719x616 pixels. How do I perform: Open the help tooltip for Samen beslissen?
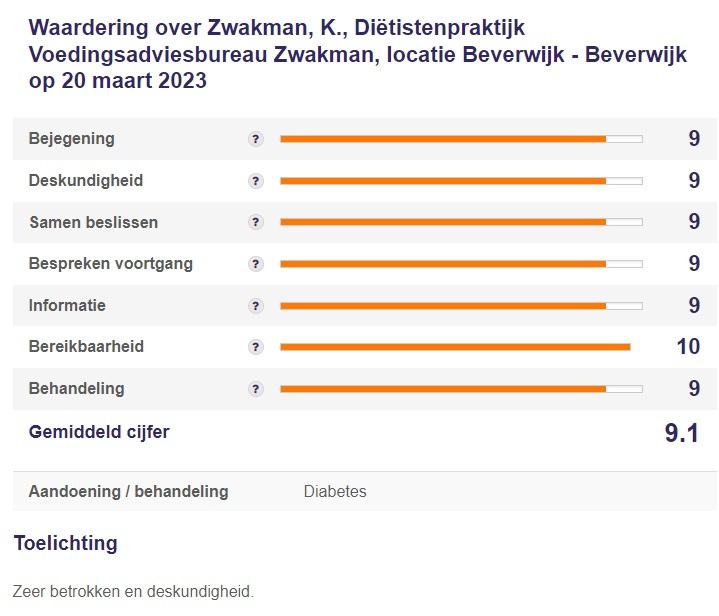point(256,222)
